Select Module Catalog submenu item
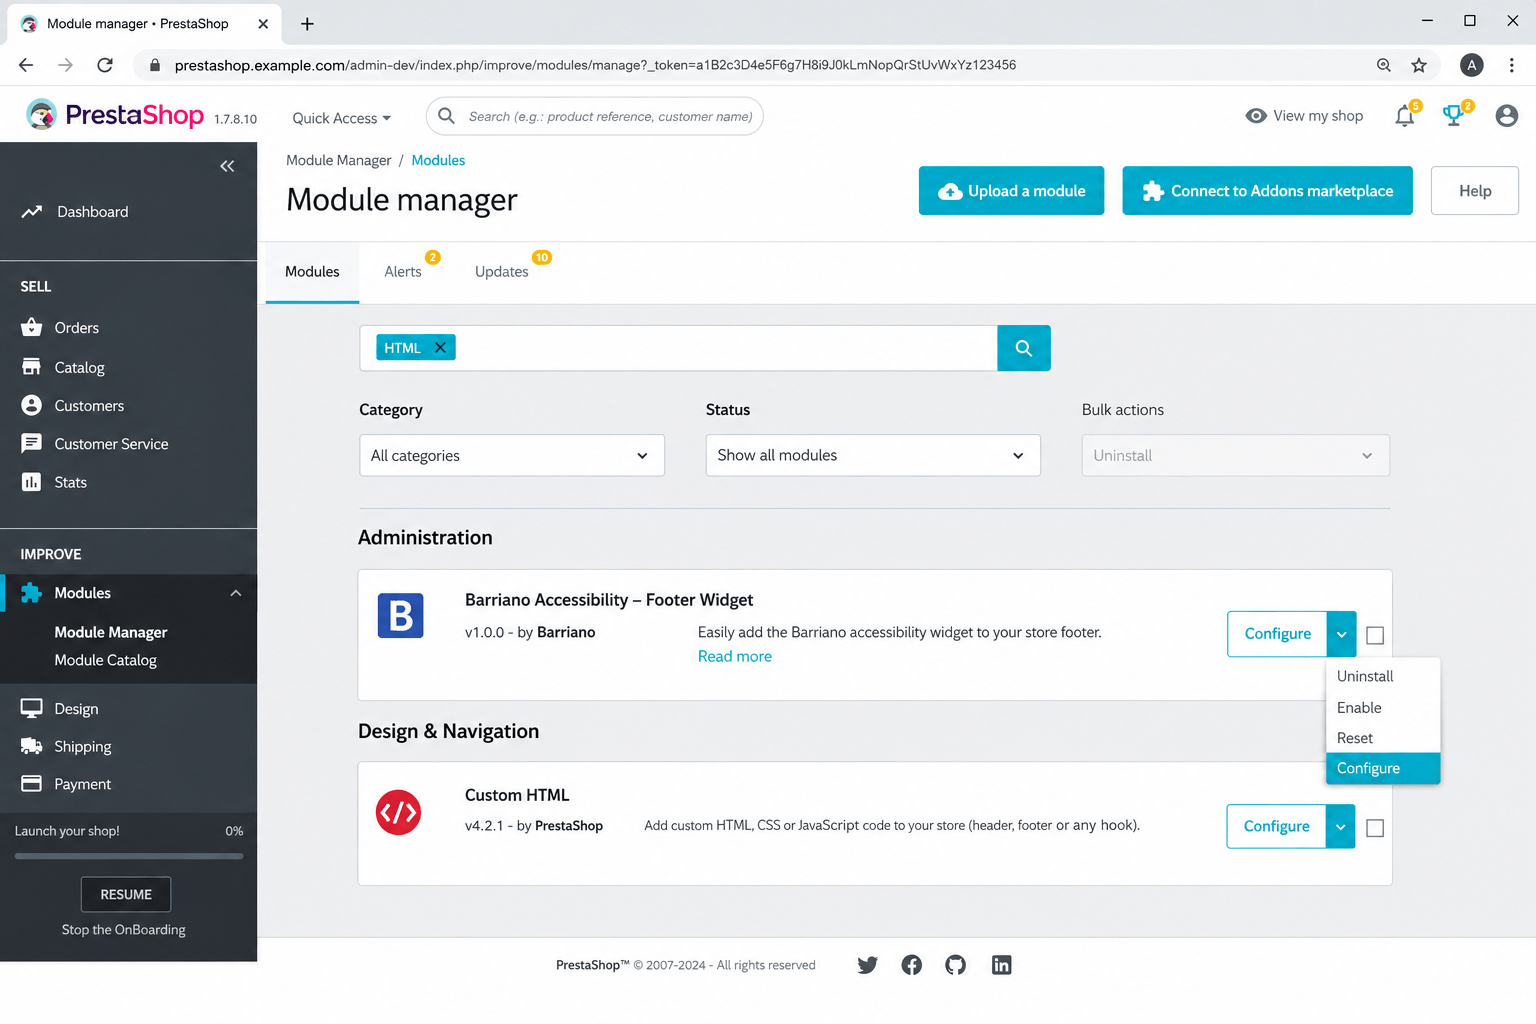This screenshot has width=1536, height=1024. click(x=106, y=660)
